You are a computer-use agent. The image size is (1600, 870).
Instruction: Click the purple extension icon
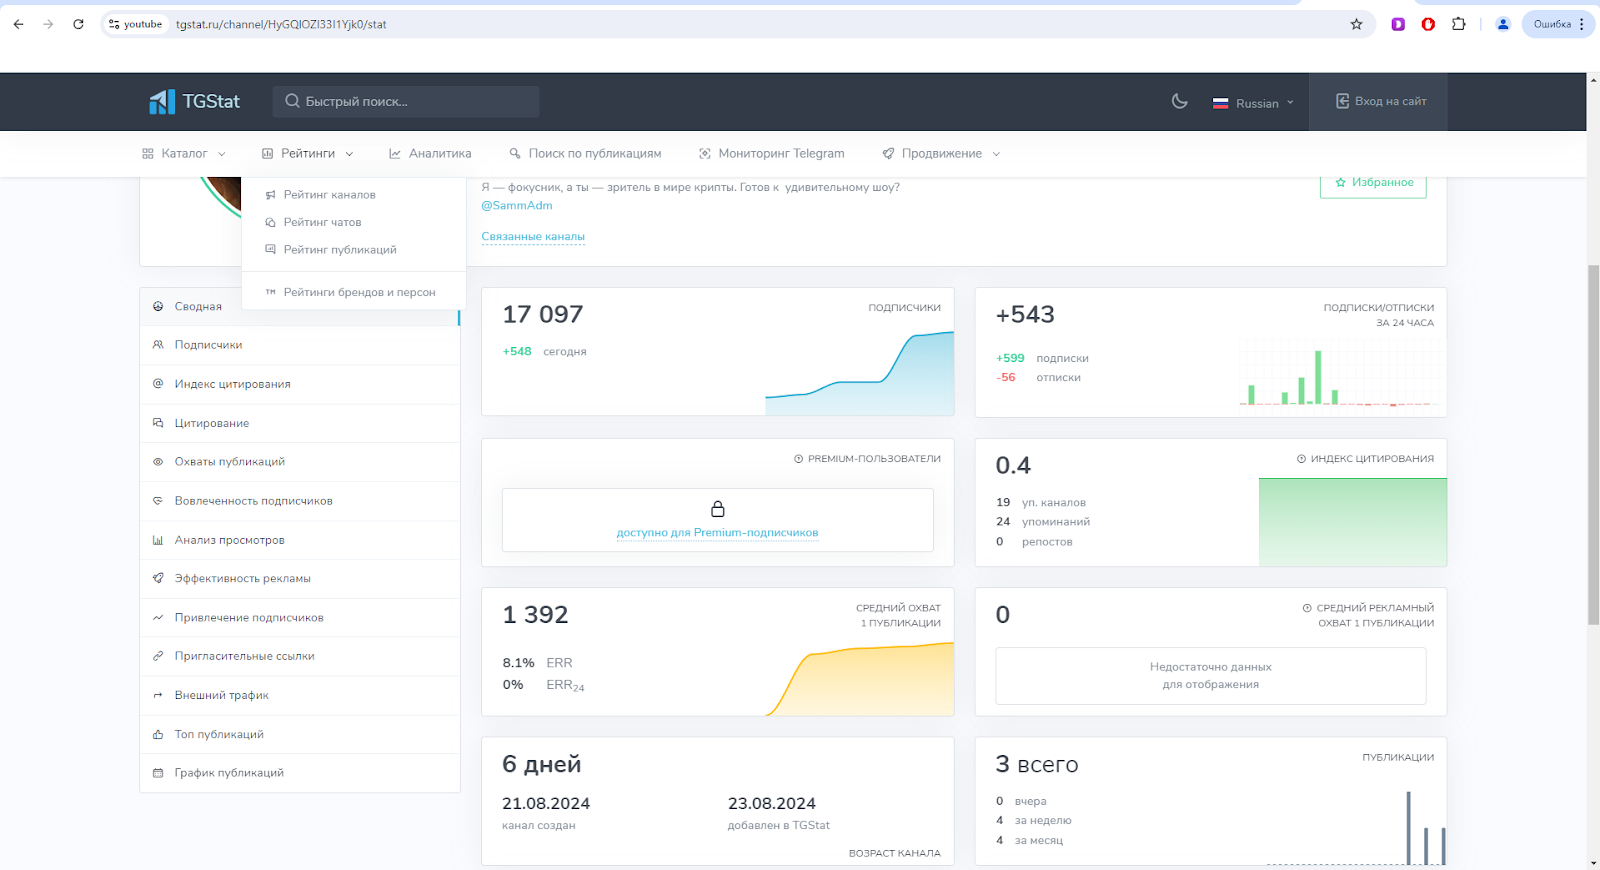click(1398, 24)
